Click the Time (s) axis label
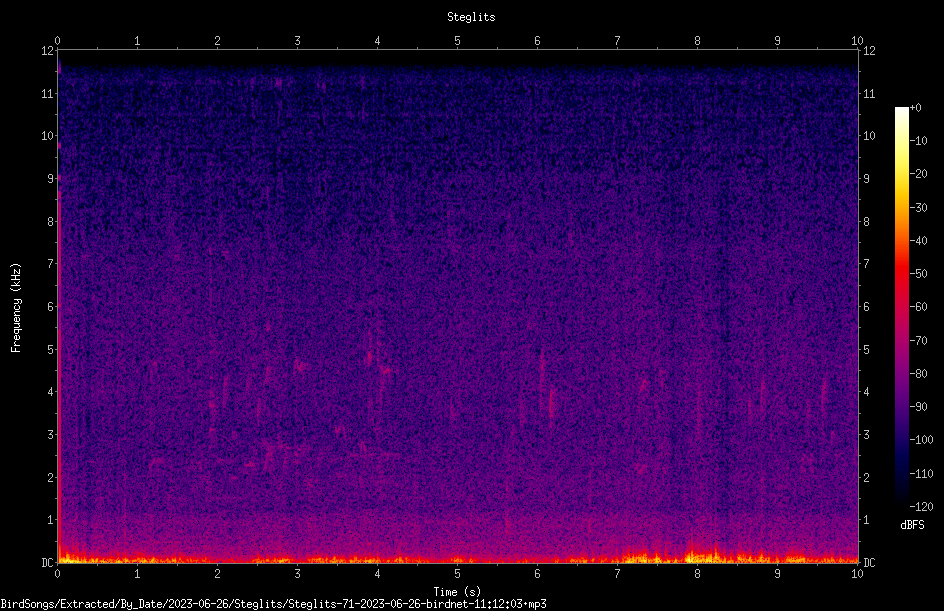Screen dimensions: 944x611 coord(457,592)
